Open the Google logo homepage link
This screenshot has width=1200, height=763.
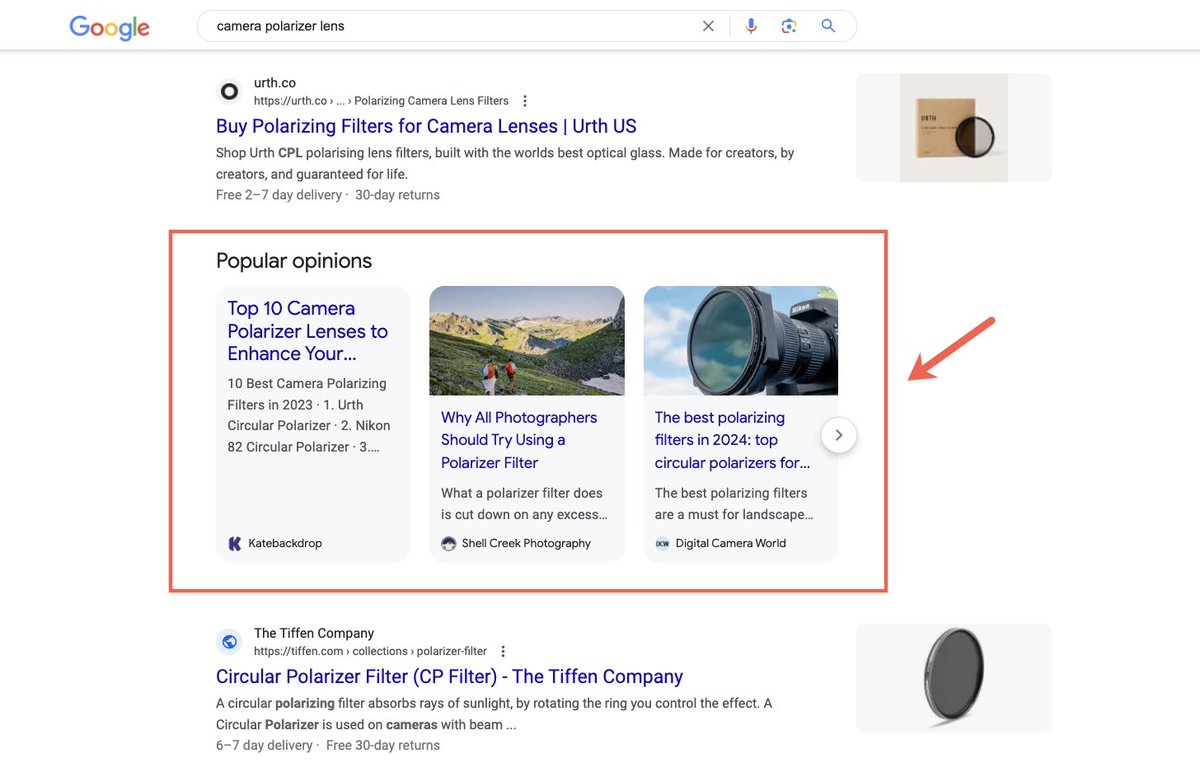tap(109, 27)
